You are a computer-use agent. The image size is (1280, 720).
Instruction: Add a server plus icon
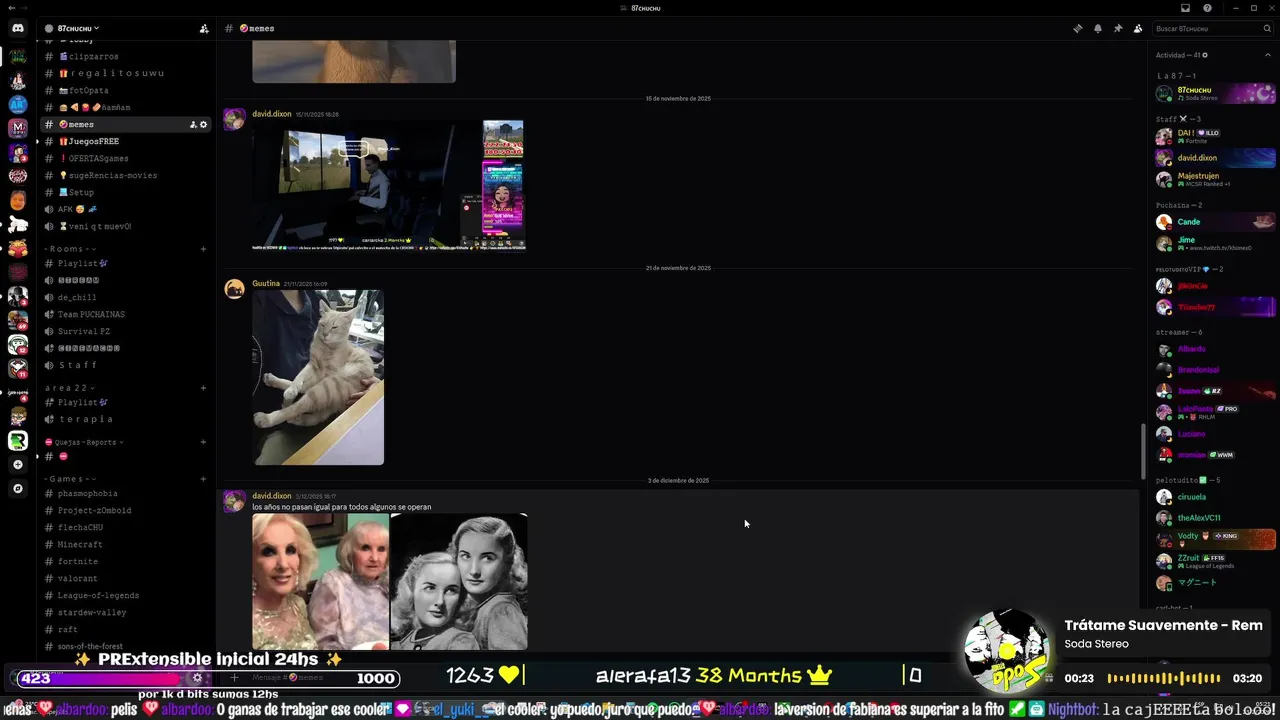[18, 465]
